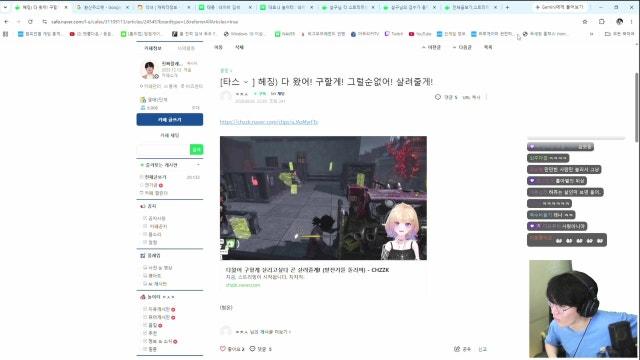Switch to the second browser tab
Viewport: 640px width, 360px height.
click(102, 7)
